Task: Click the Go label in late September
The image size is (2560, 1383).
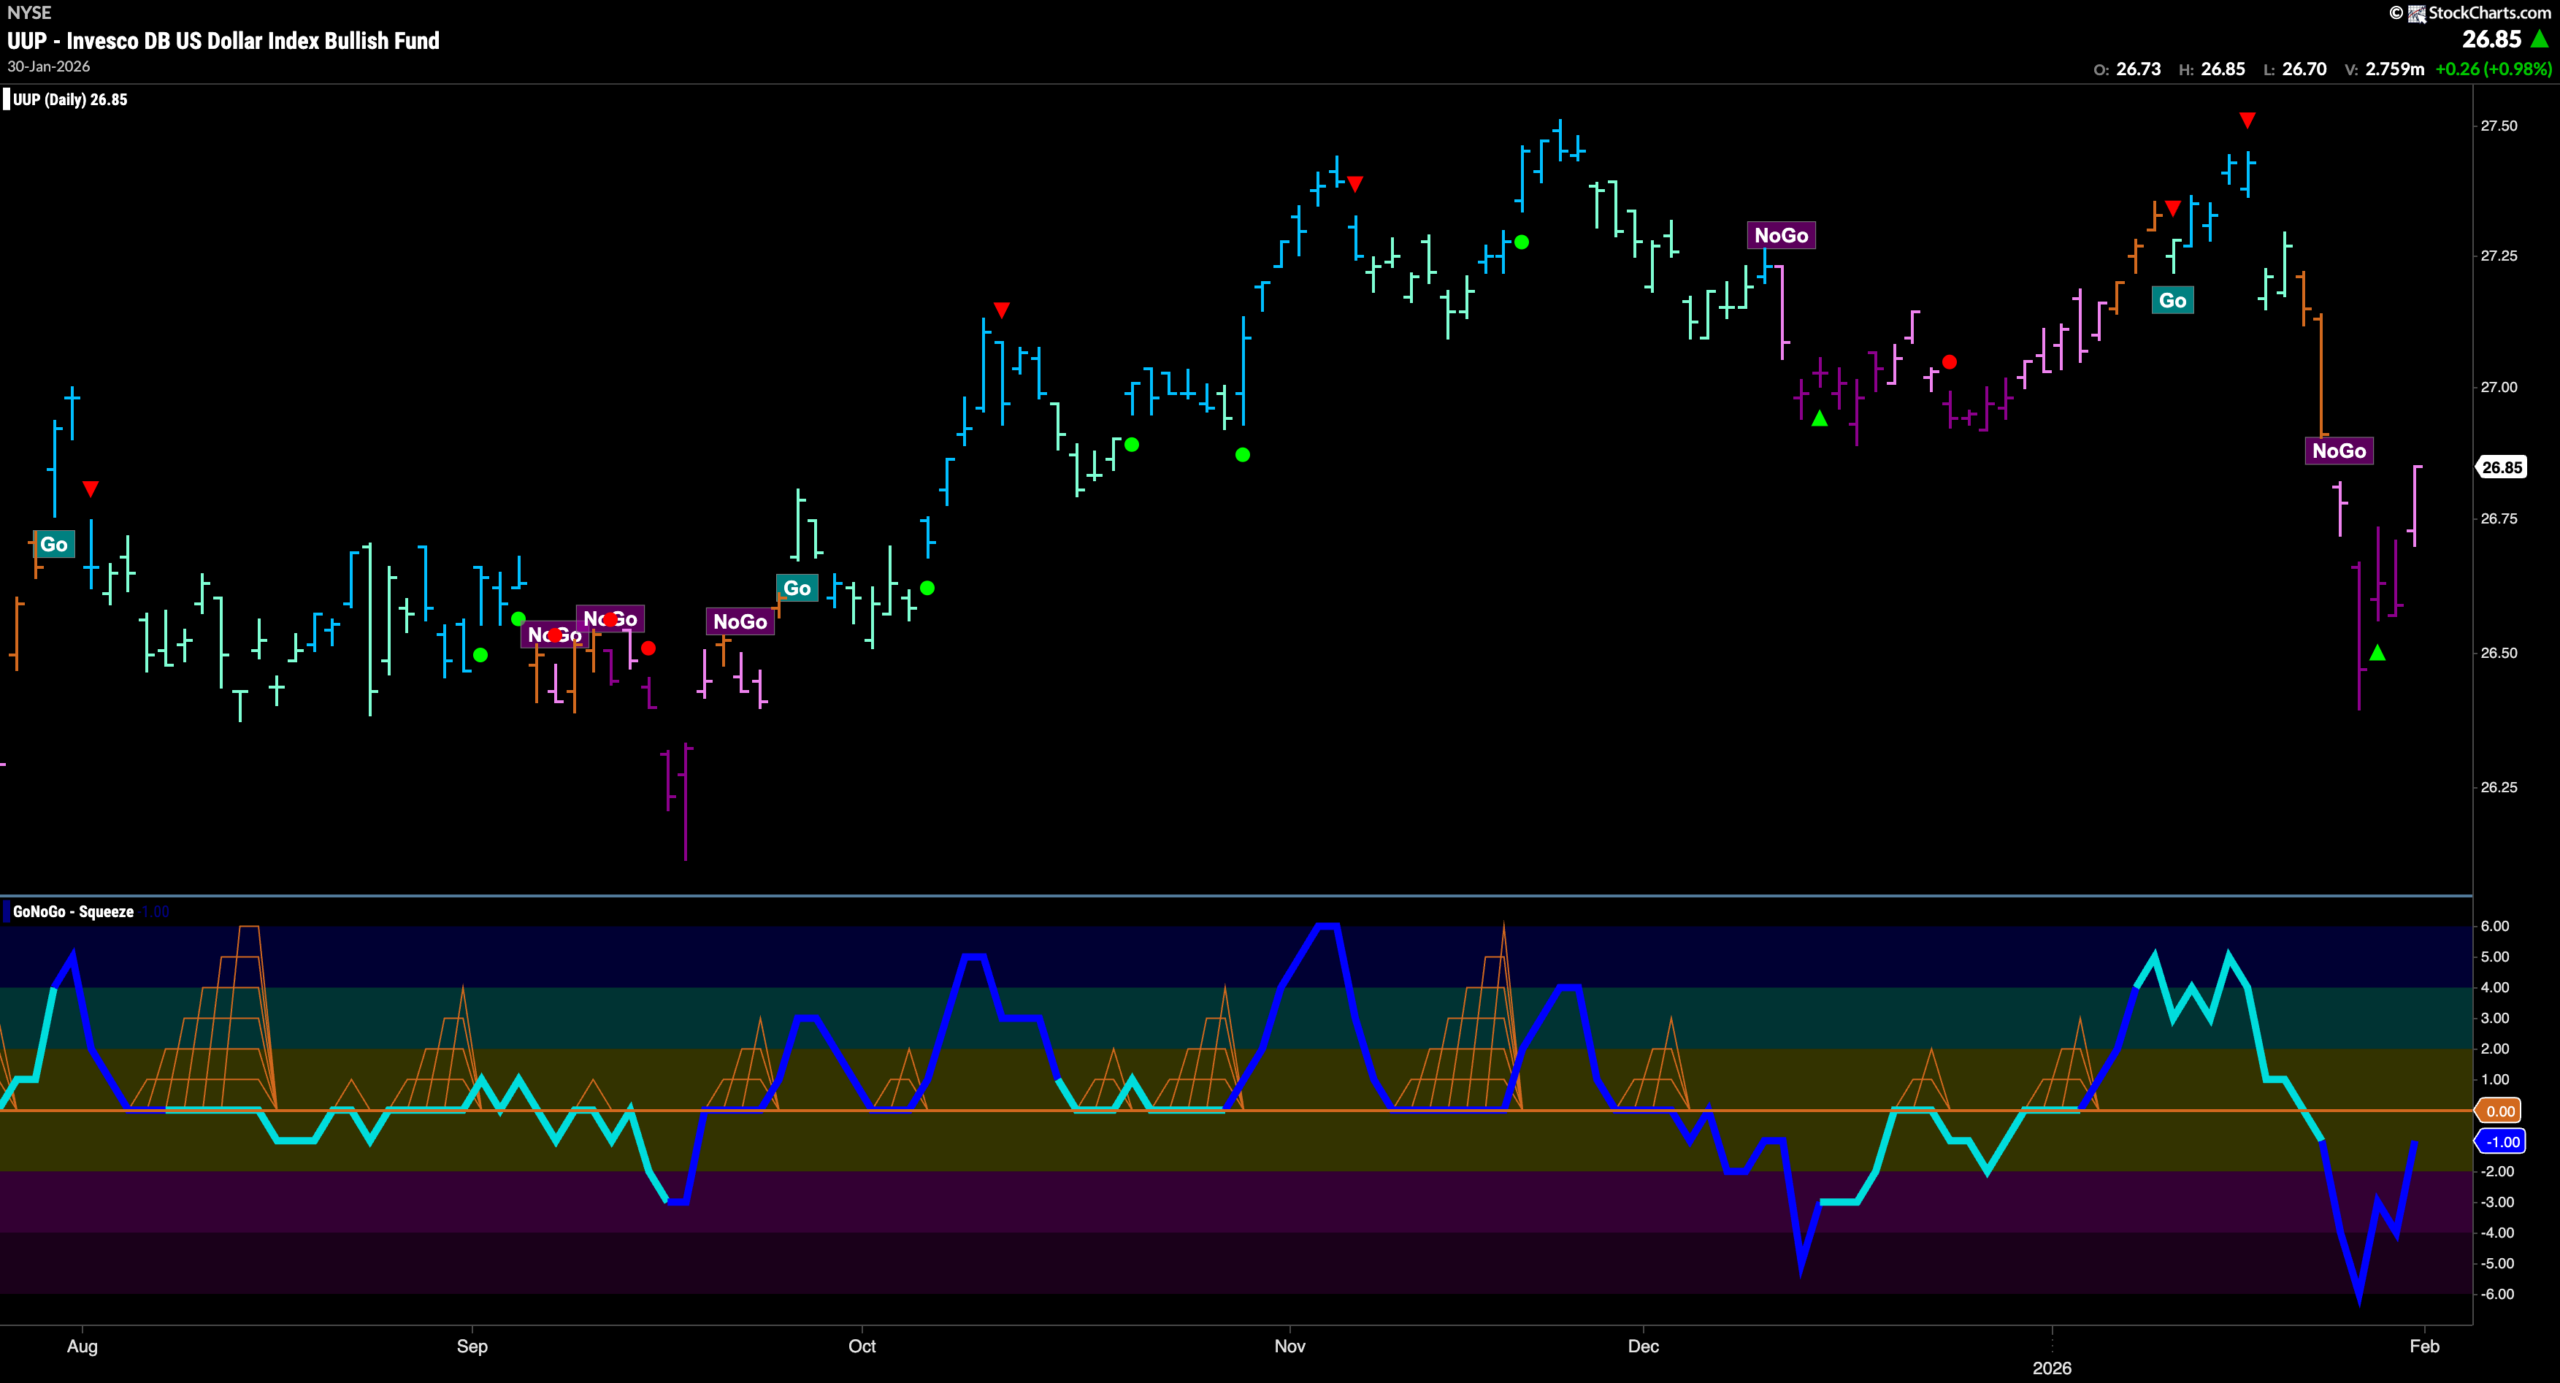Action: [x=797, y=589]
